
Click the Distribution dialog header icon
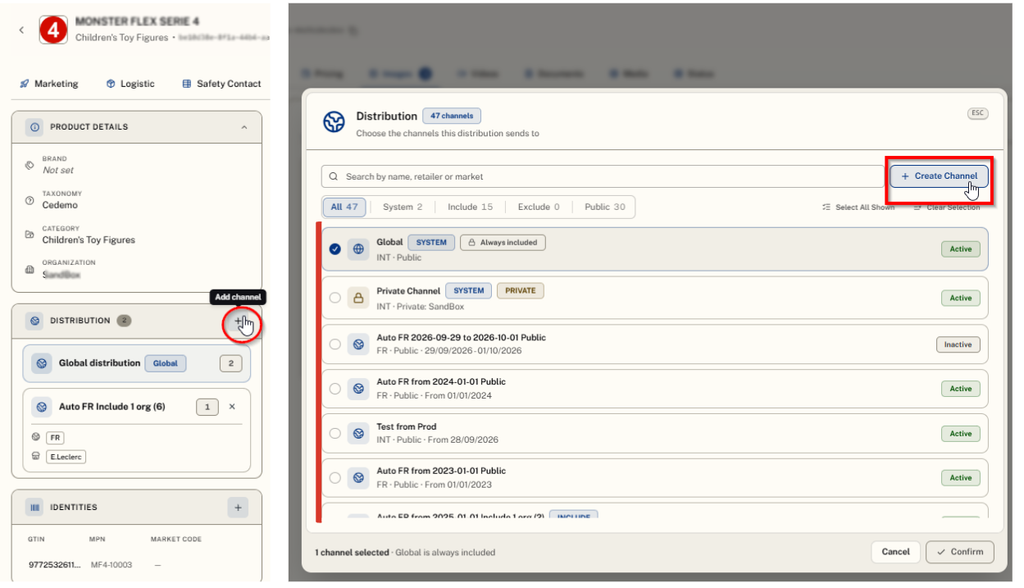pos(334,122)
